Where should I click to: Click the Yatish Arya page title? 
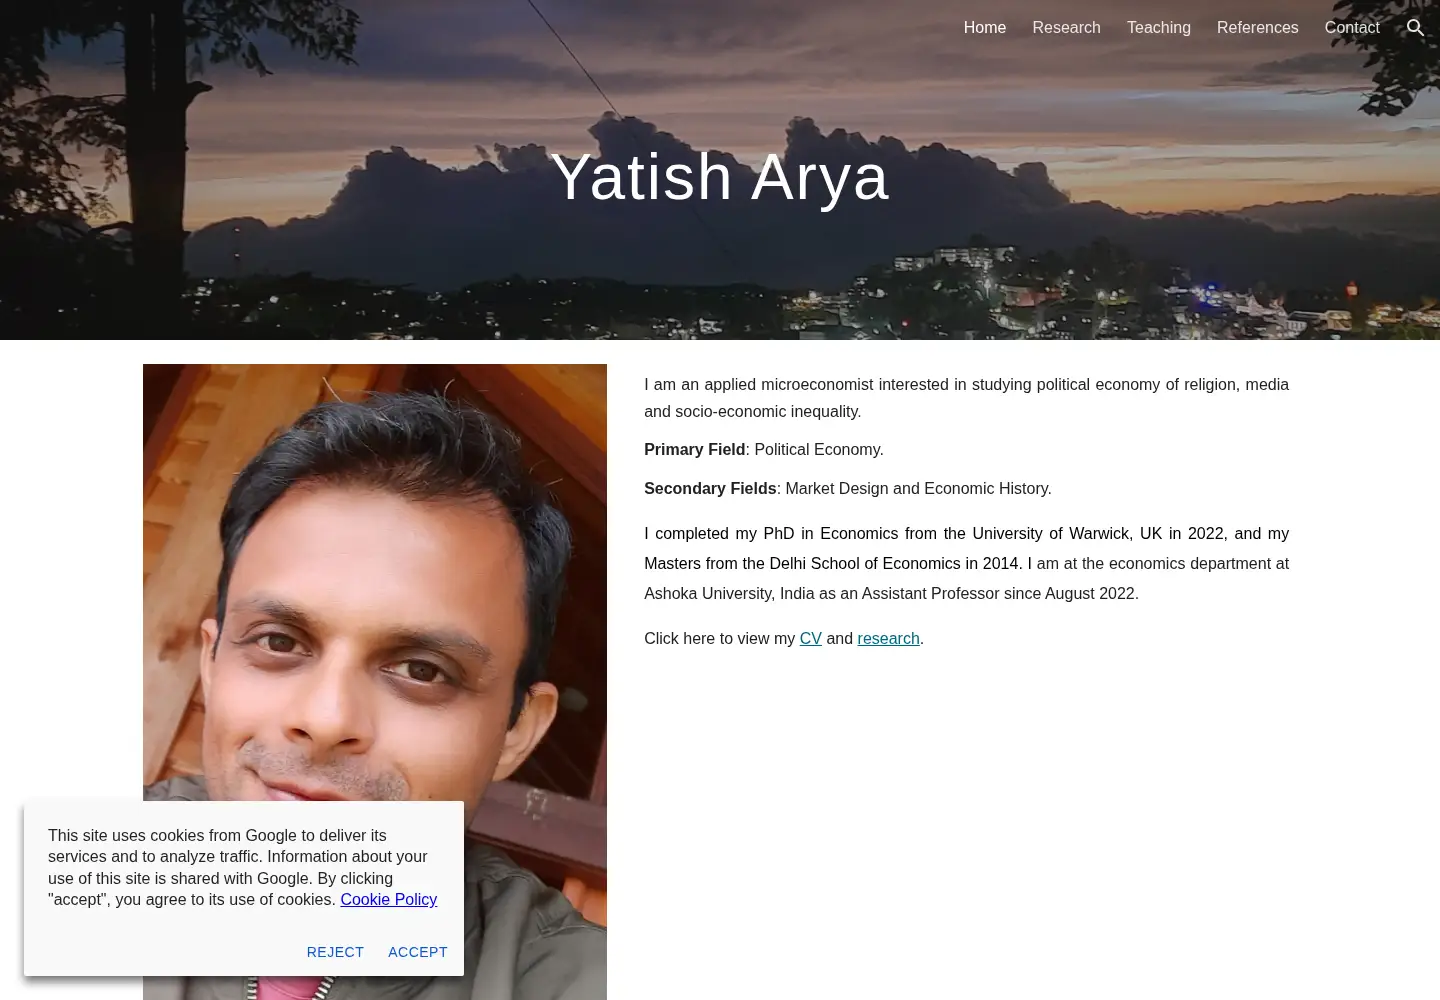pos(720,177)
